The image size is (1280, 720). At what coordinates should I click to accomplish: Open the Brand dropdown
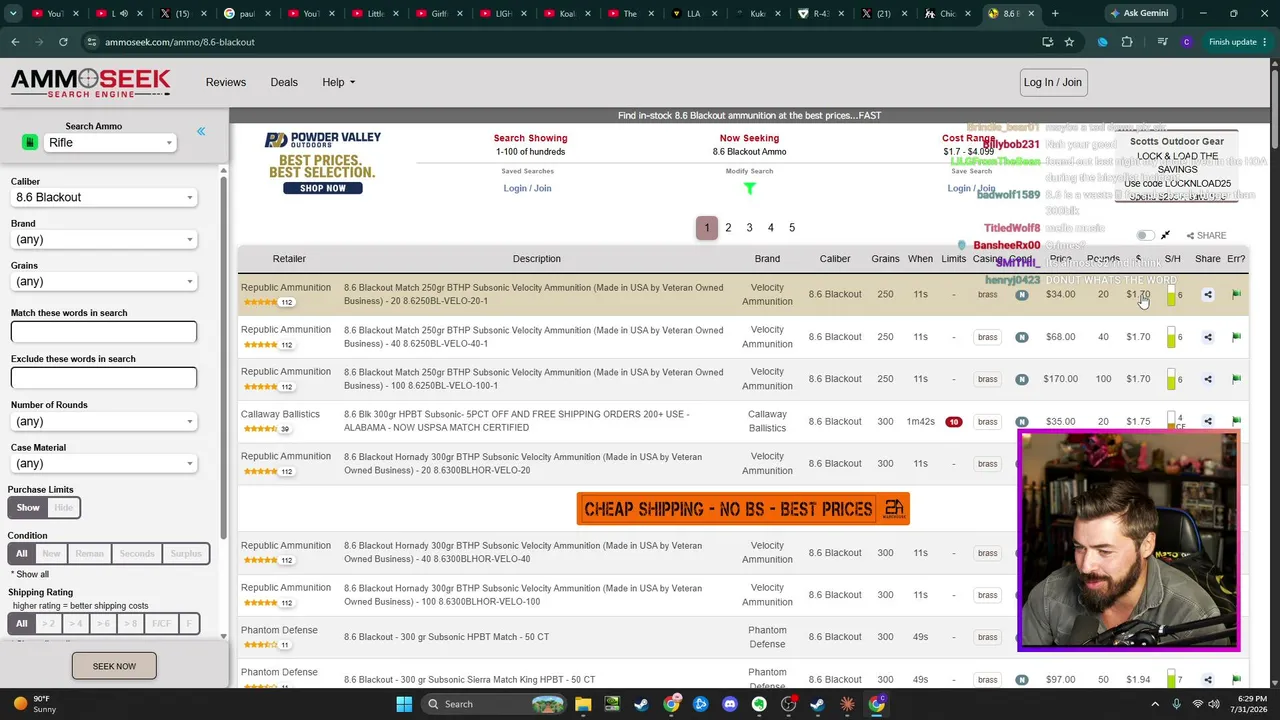tap(104, 239)
